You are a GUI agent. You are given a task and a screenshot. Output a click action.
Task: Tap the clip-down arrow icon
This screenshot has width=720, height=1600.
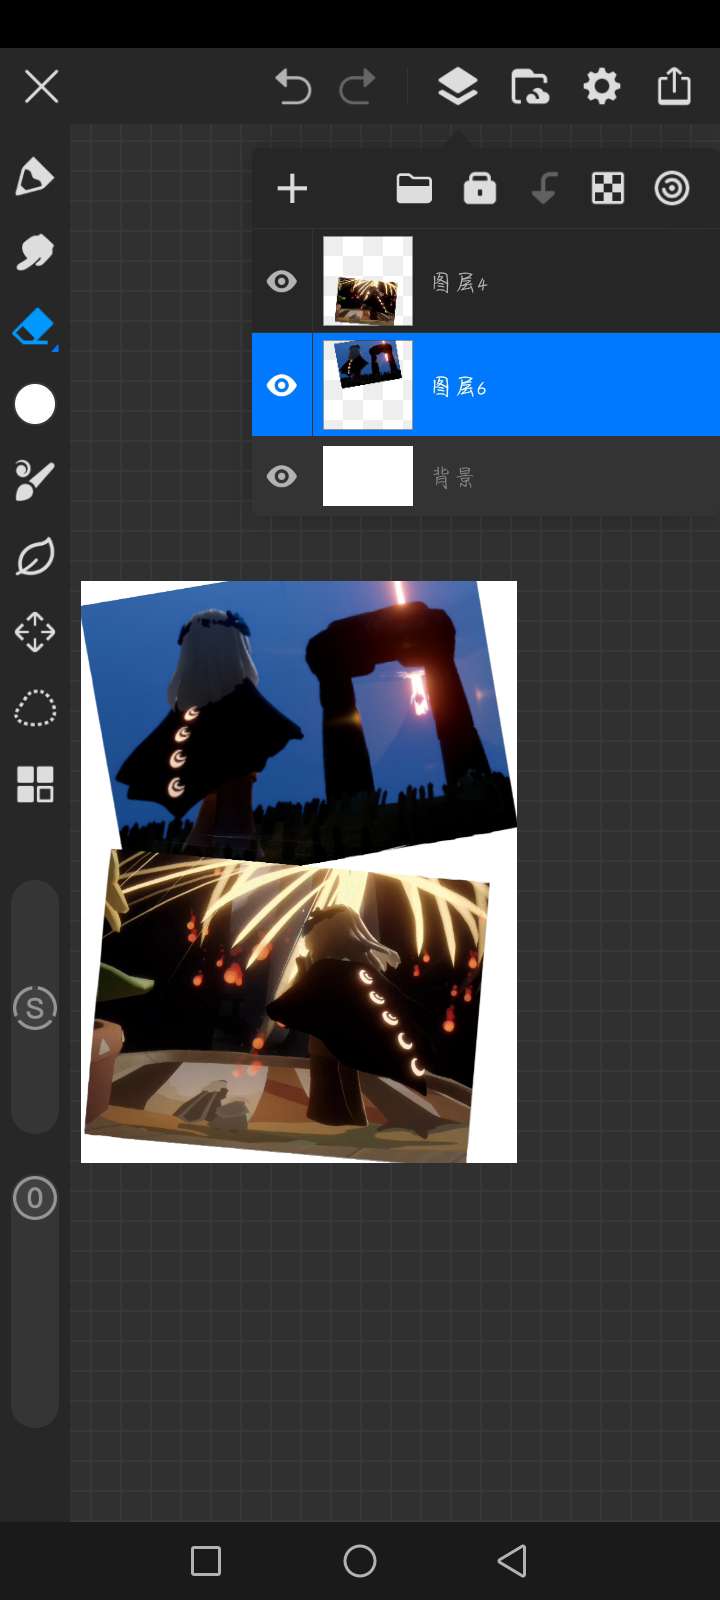544,188
